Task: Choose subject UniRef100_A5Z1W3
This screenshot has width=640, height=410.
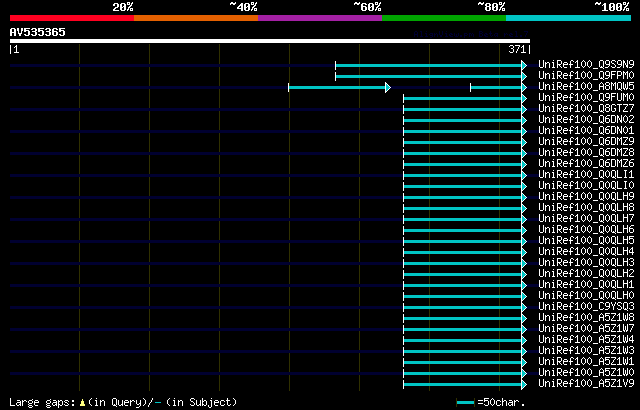Action: [x=586, y=350]
